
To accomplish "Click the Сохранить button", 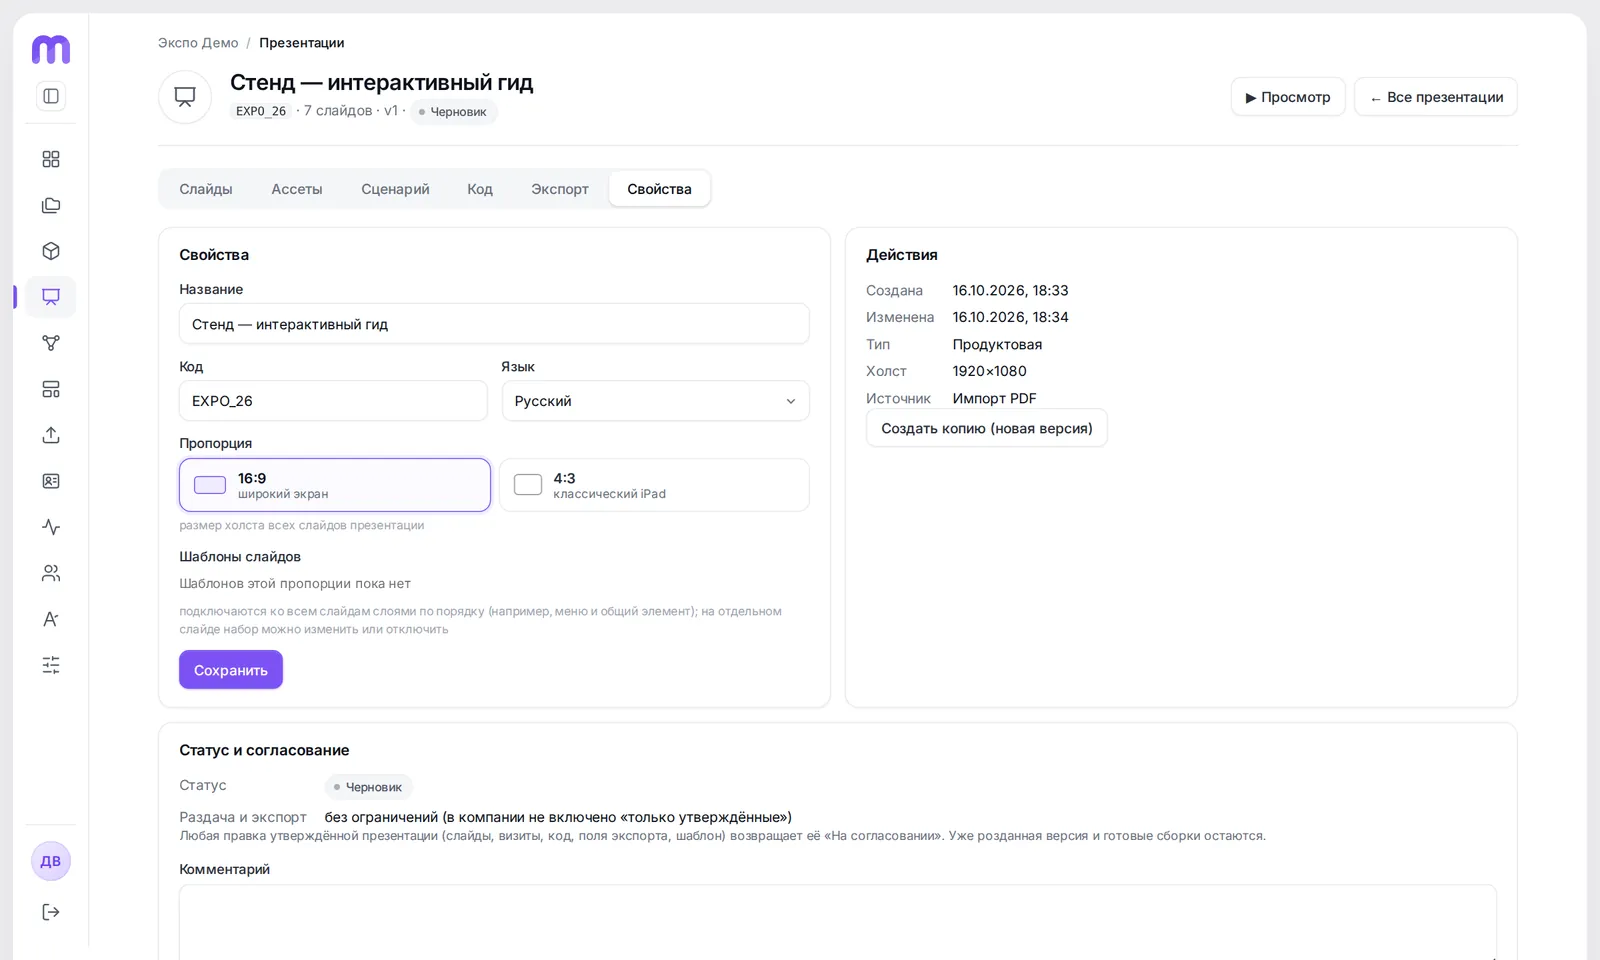I will [x=231, y=670].
